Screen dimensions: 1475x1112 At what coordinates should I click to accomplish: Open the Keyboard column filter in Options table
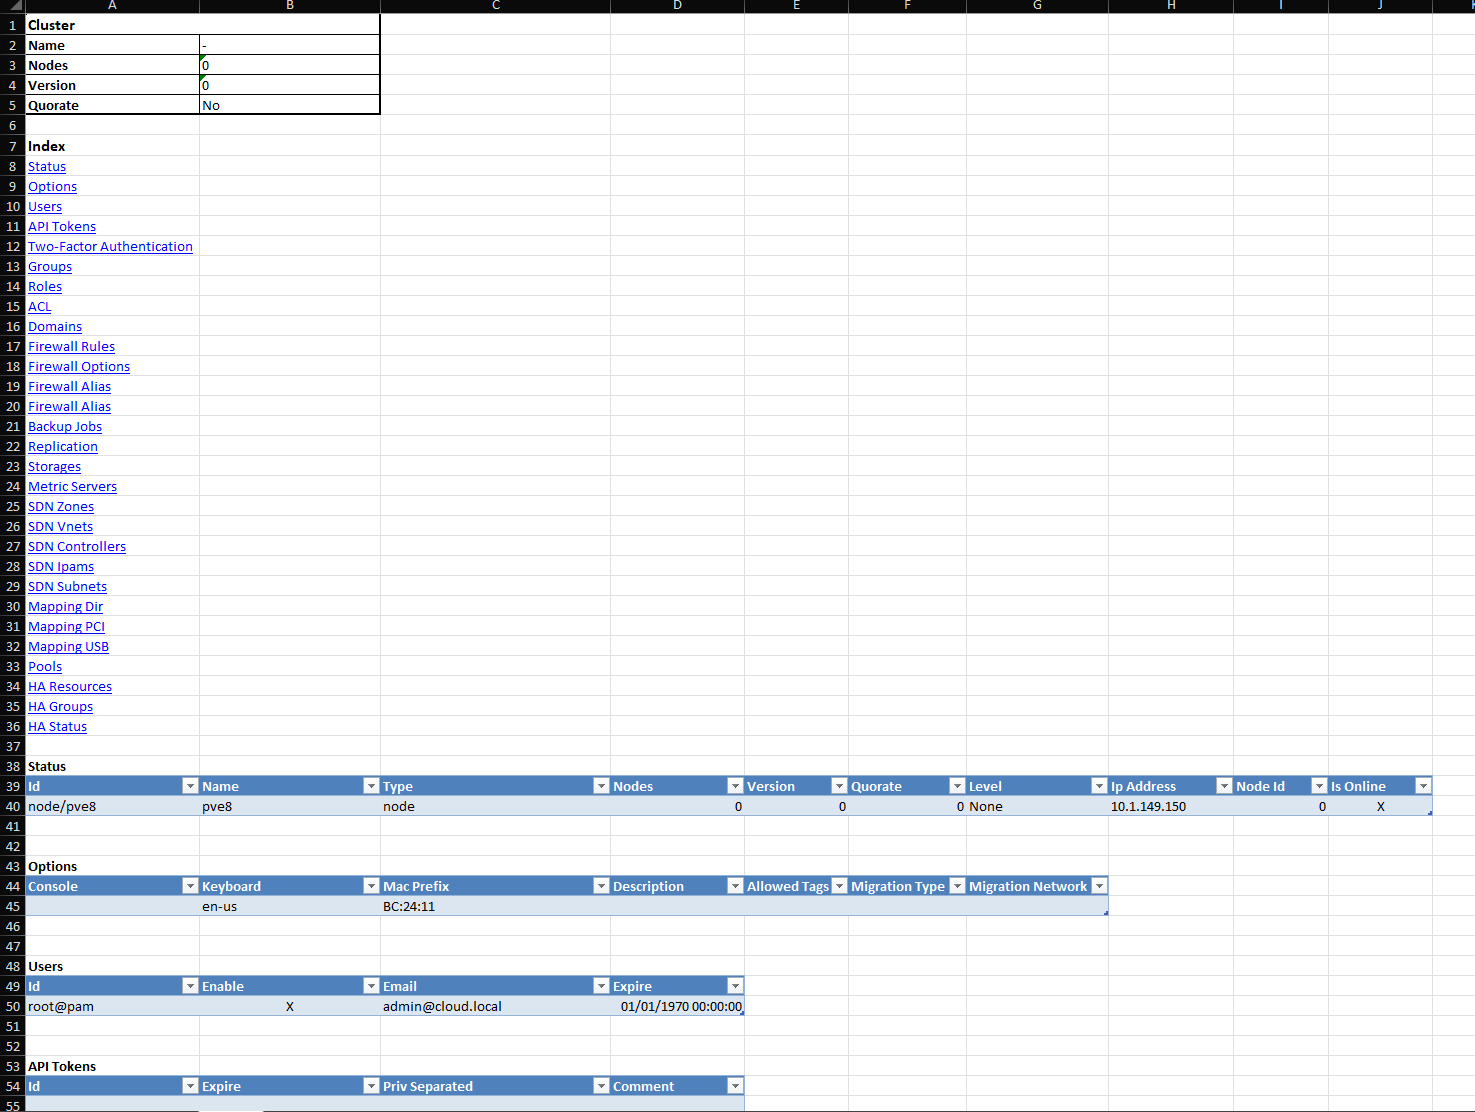click(371, 886)
